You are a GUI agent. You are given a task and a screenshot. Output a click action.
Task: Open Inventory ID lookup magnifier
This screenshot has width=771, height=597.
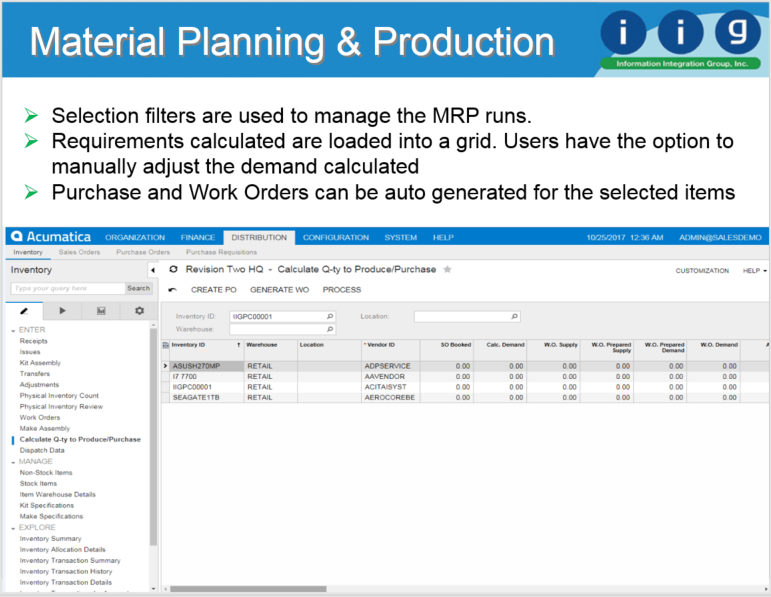point(330,317)
